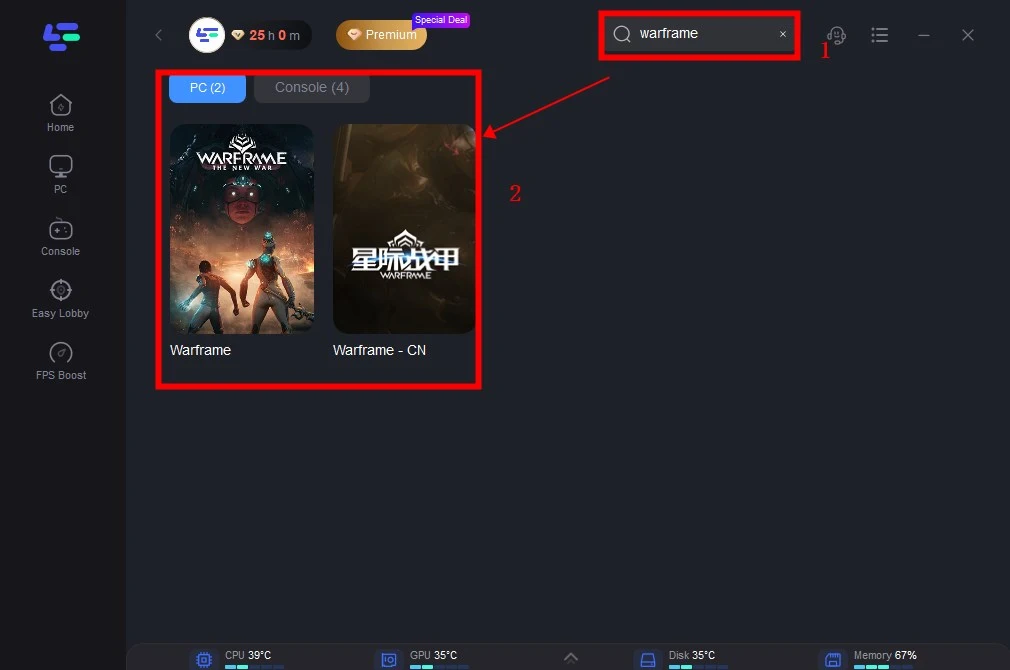Close the LagoFast window
The image size is (1010, 670).
coord(967,35)
